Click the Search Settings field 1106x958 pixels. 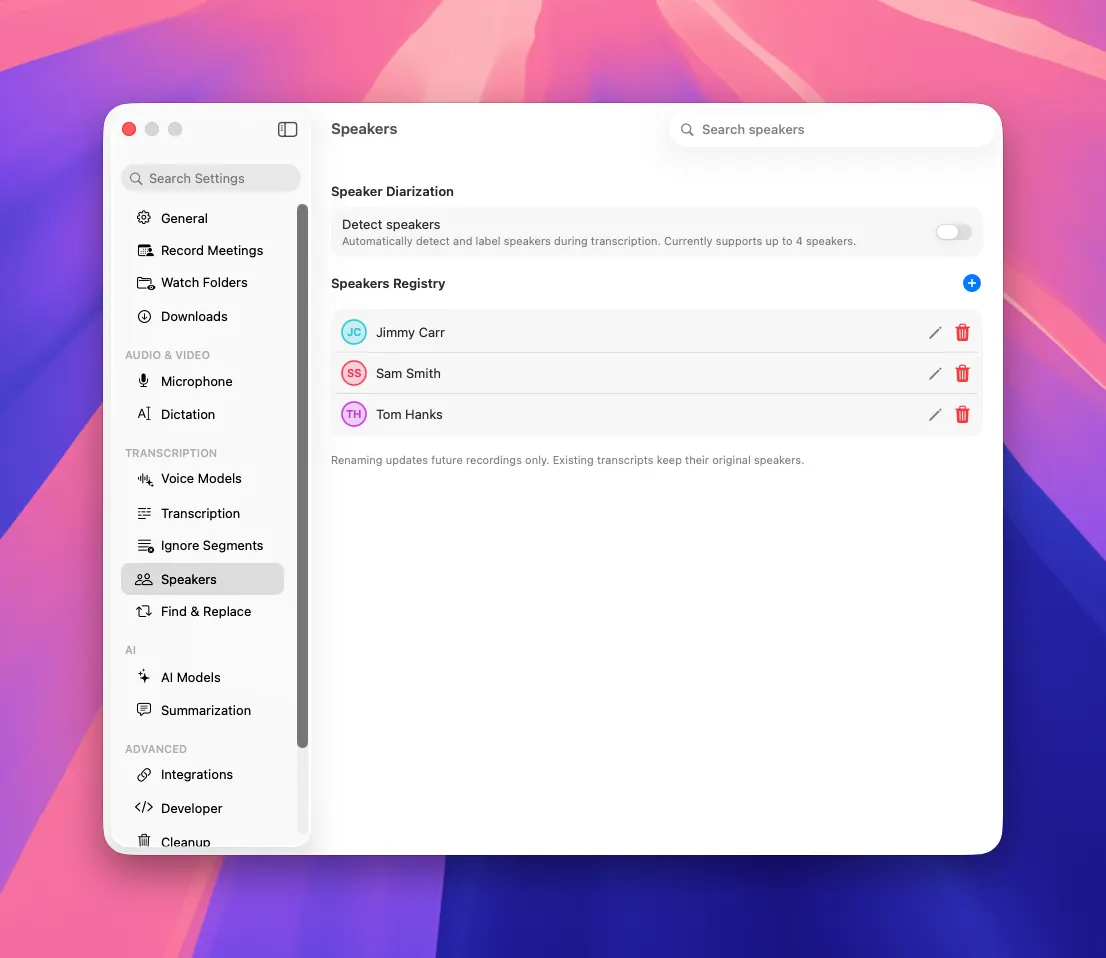(x=211, y=178)
